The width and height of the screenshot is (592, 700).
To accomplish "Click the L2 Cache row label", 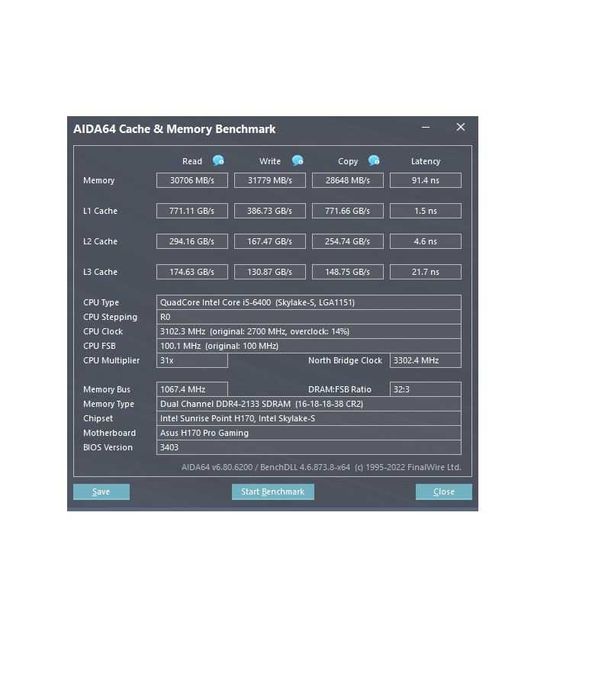I will pos(100,242).
